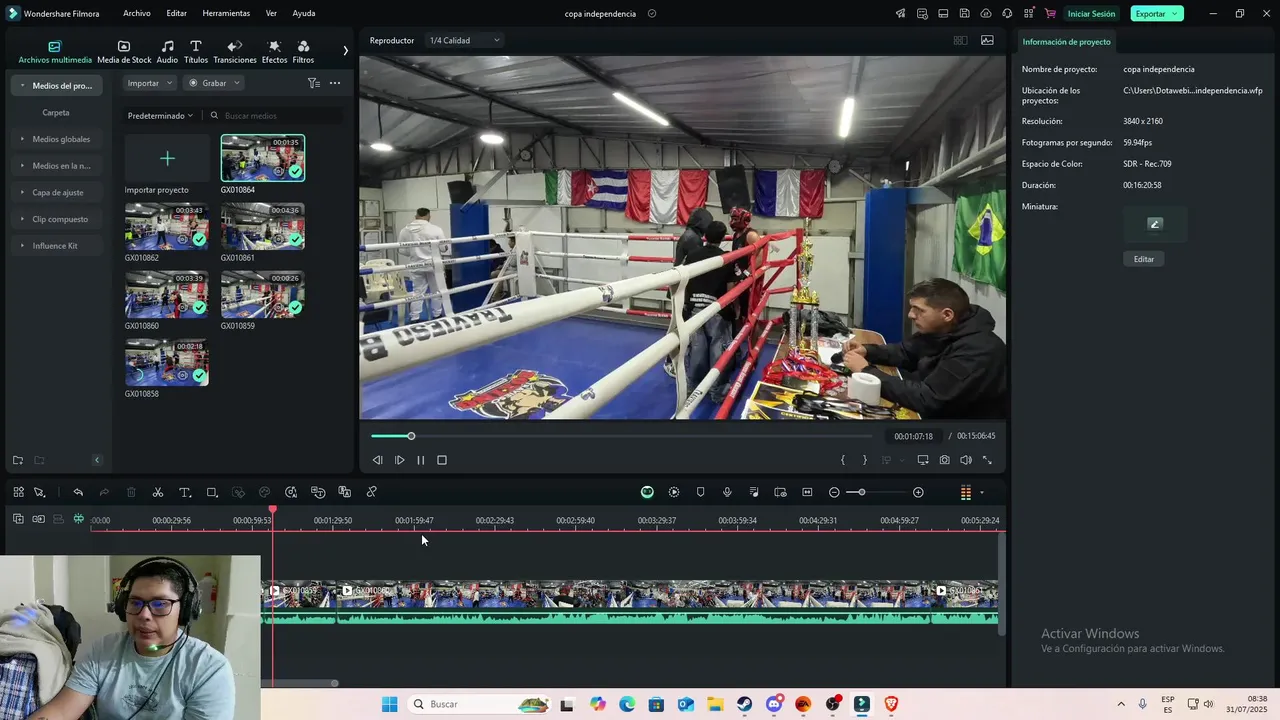
Task: Click the preview playback progress slider
Action: (x=620, y=436)
